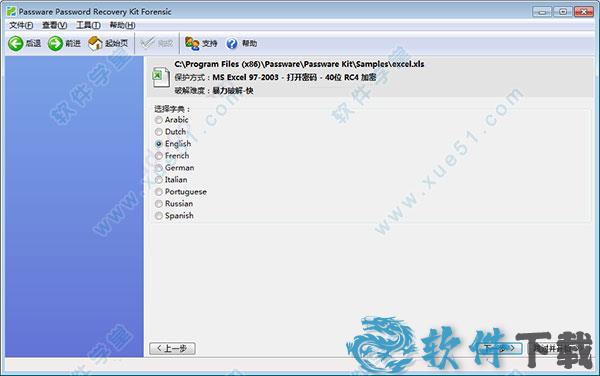Open the 帮助(H) menu
Image resolution: width=600 pixels, height=376 pixels.
(x=122, y=25)
